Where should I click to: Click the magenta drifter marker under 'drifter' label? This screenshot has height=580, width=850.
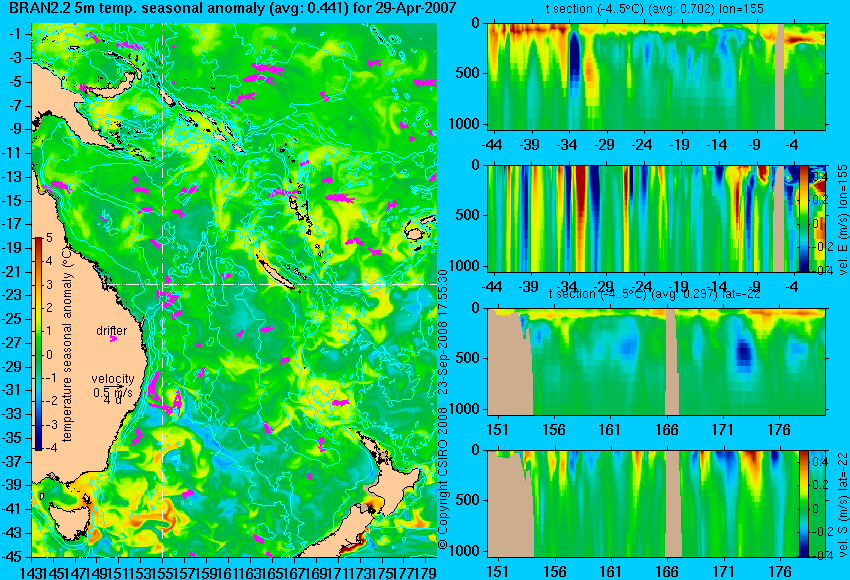pyautogui.click(x=113, y=339)
